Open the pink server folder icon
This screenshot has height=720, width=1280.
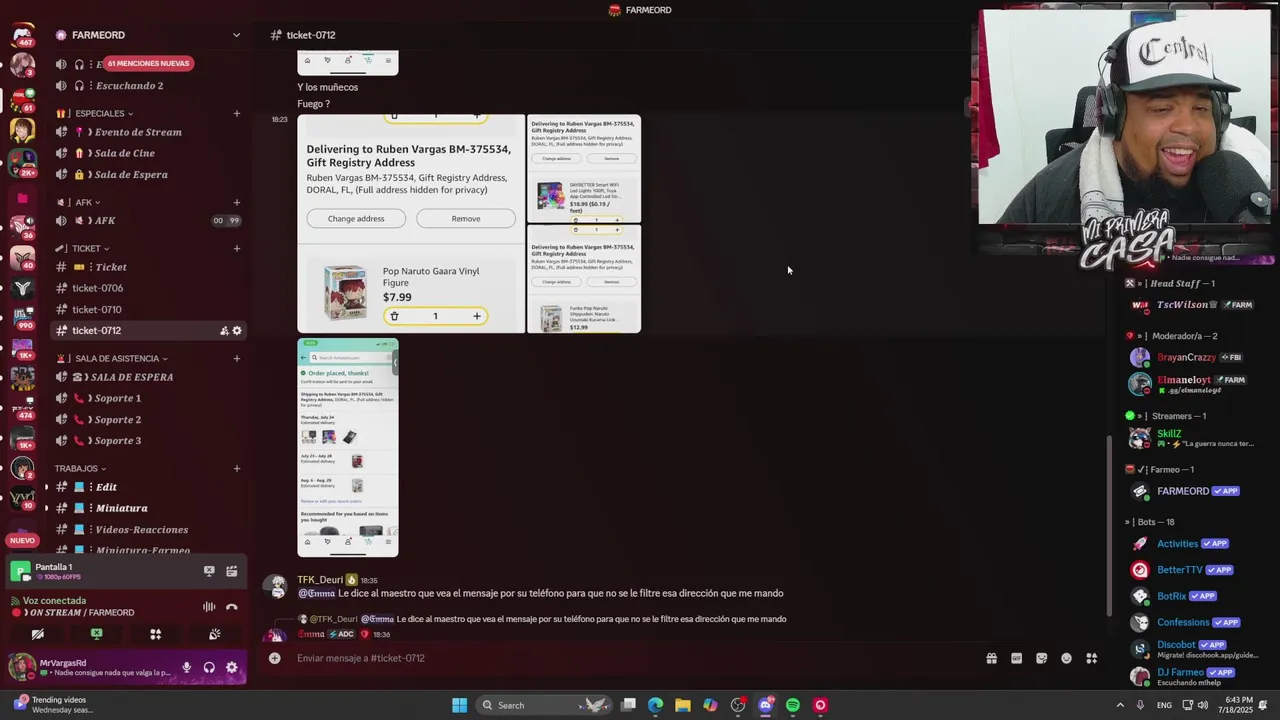tap(22, 199)
